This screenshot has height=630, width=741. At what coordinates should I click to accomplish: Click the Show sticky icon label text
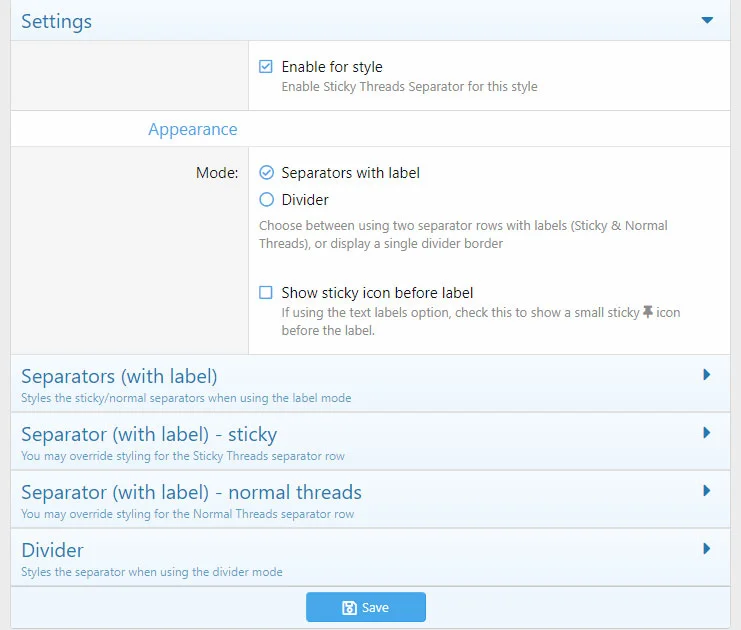click(x=377, y=293)
